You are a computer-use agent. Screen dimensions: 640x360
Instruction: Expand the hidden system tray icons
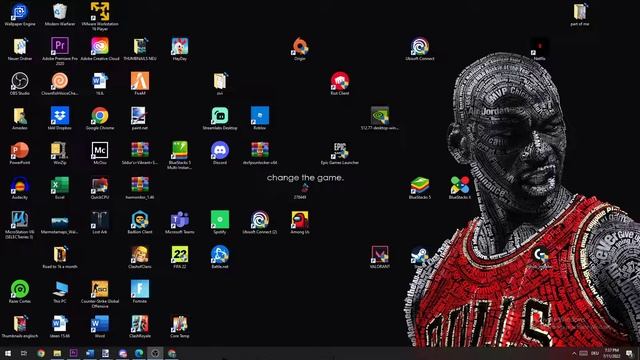pyautogui.click(x=574, y=353)
